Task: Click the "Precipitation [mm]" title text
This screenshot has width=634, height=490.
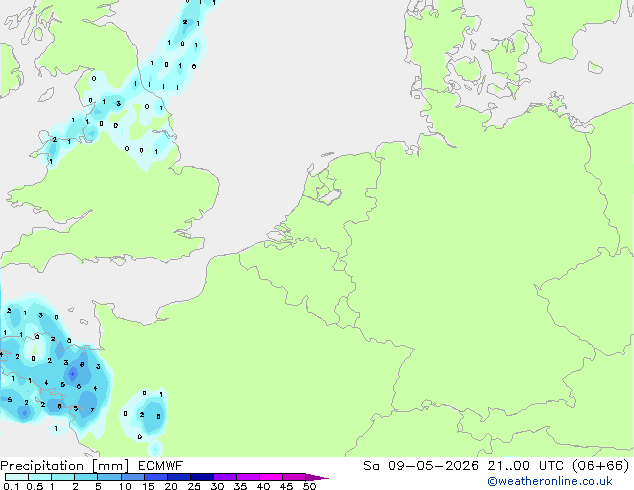Action: click(x=65, y=466)
